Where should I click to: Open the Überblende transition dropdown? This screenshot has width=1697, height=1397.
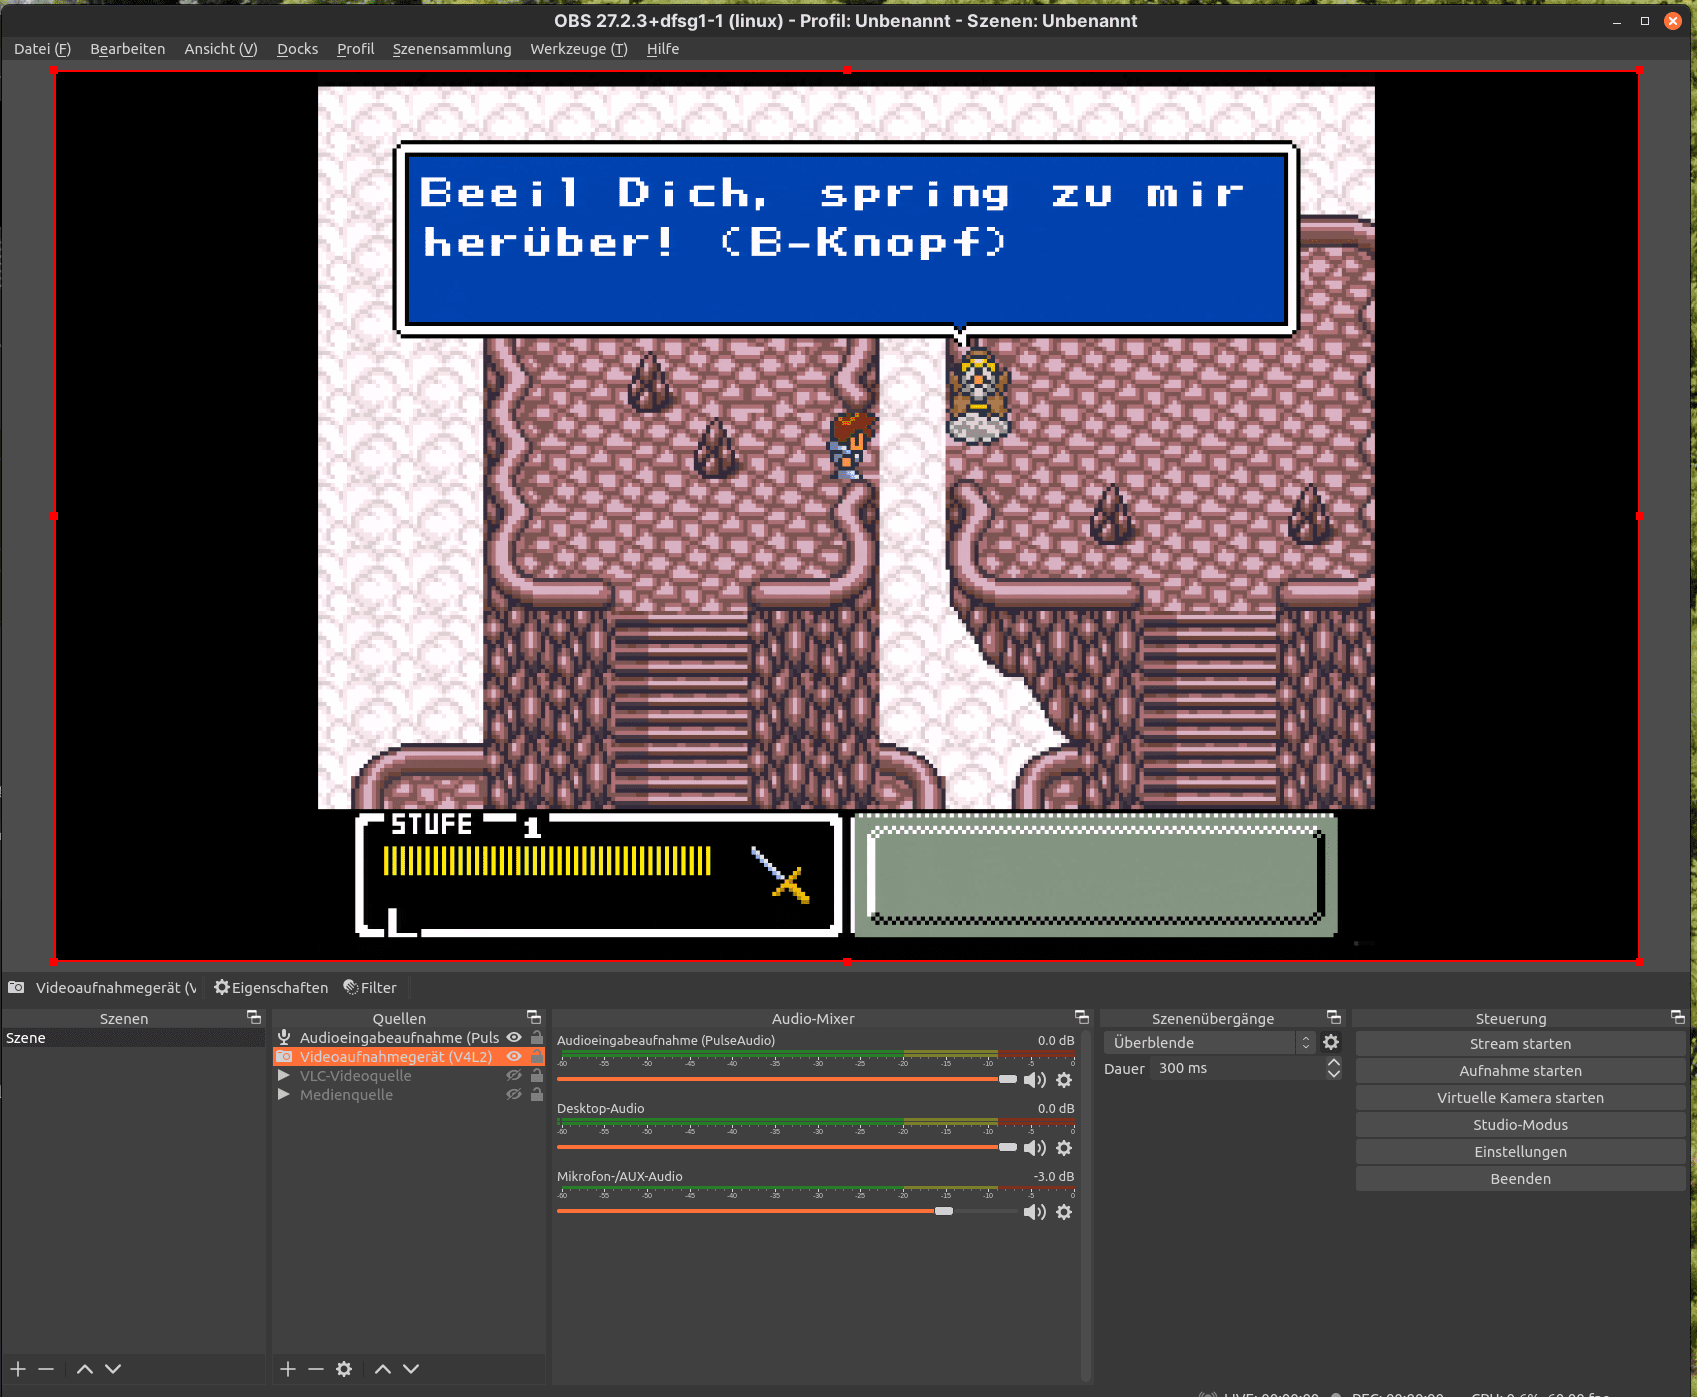point(1209,1042)
